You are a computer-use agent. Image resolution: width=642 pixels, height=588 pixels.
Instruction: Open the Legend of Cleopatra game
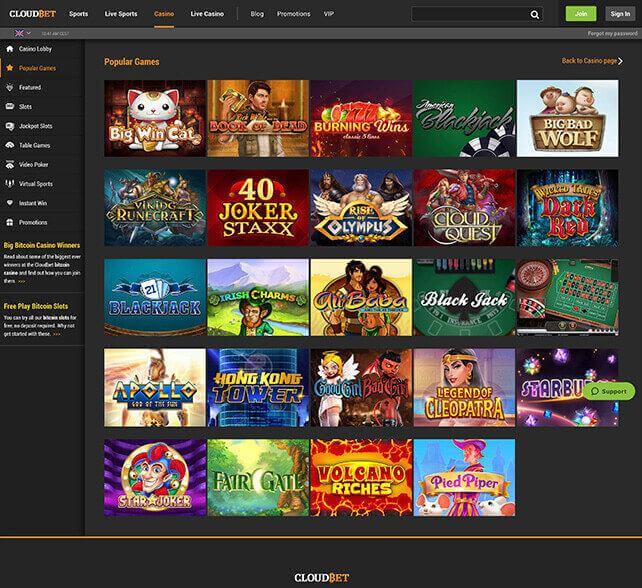point(464,387)
